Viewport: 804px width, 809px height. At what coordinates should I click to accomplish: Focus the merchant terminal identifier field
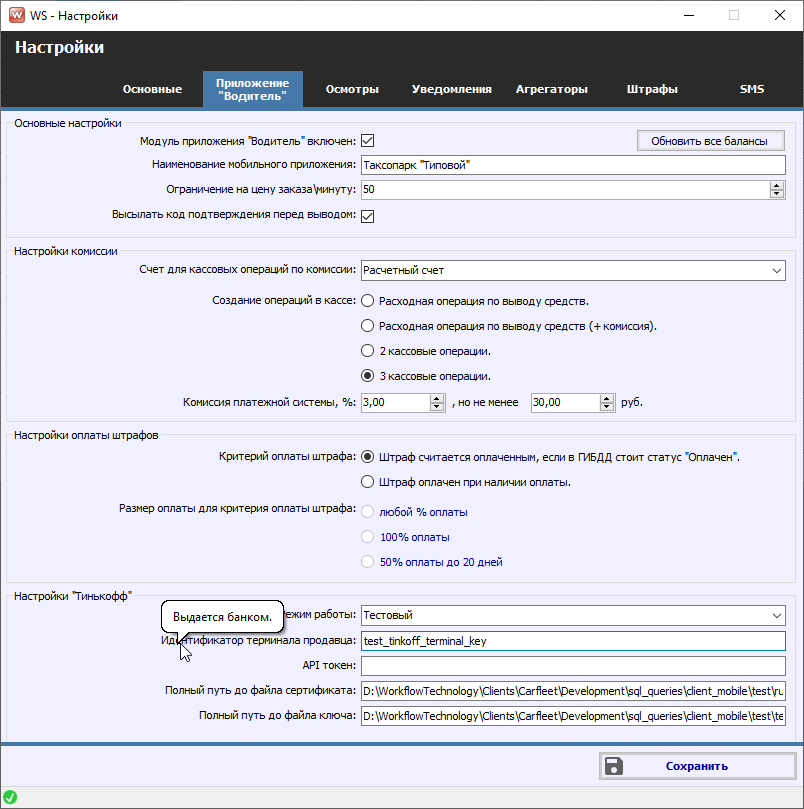573,641
